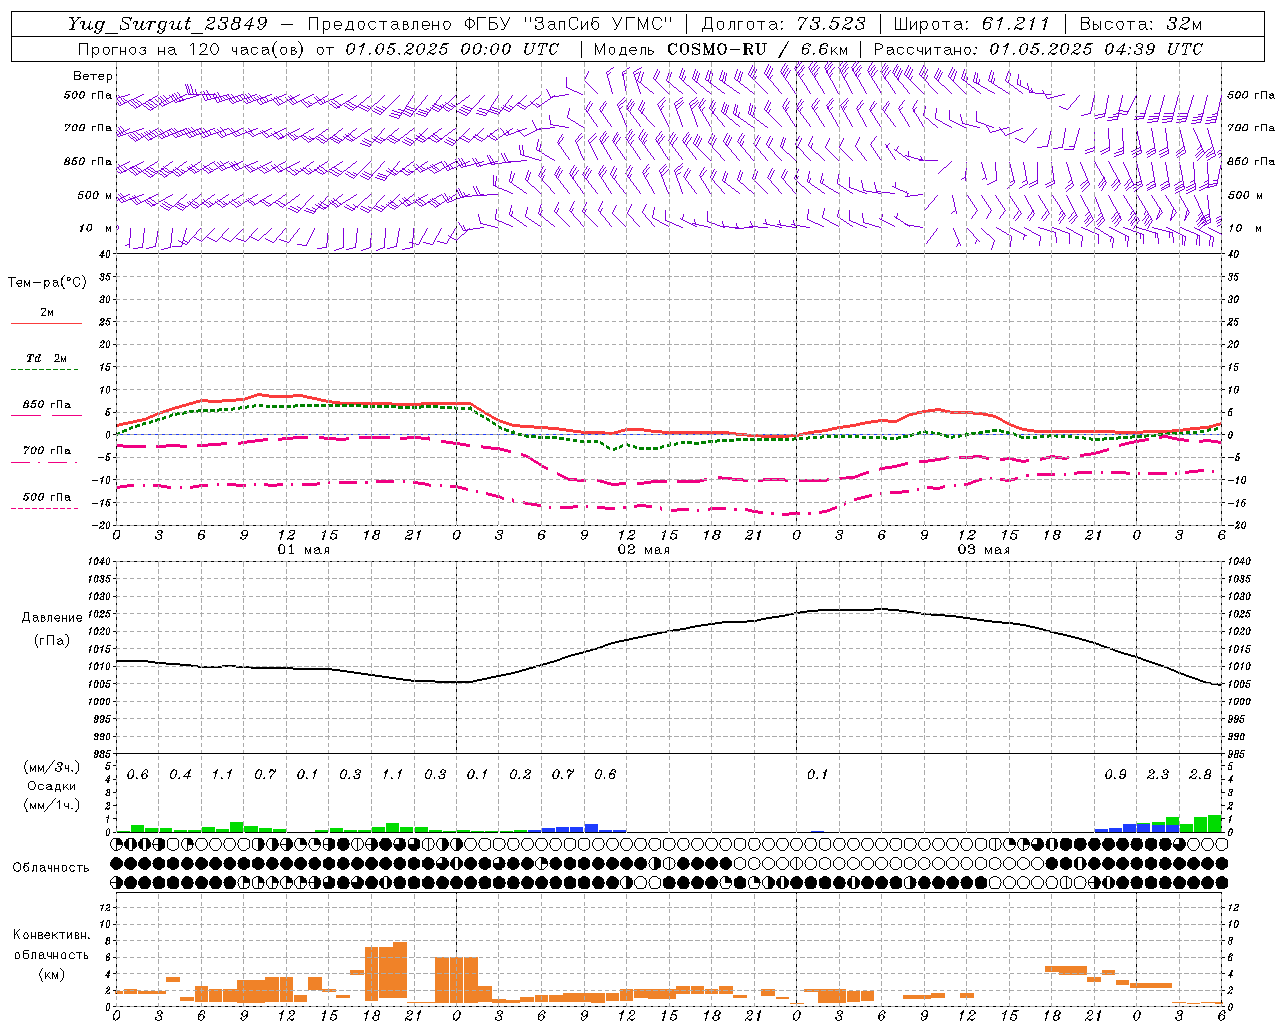Click the Давление panel label
Screen dimensions: 1280x1024
pyautogui.click(x=52, y=618)
